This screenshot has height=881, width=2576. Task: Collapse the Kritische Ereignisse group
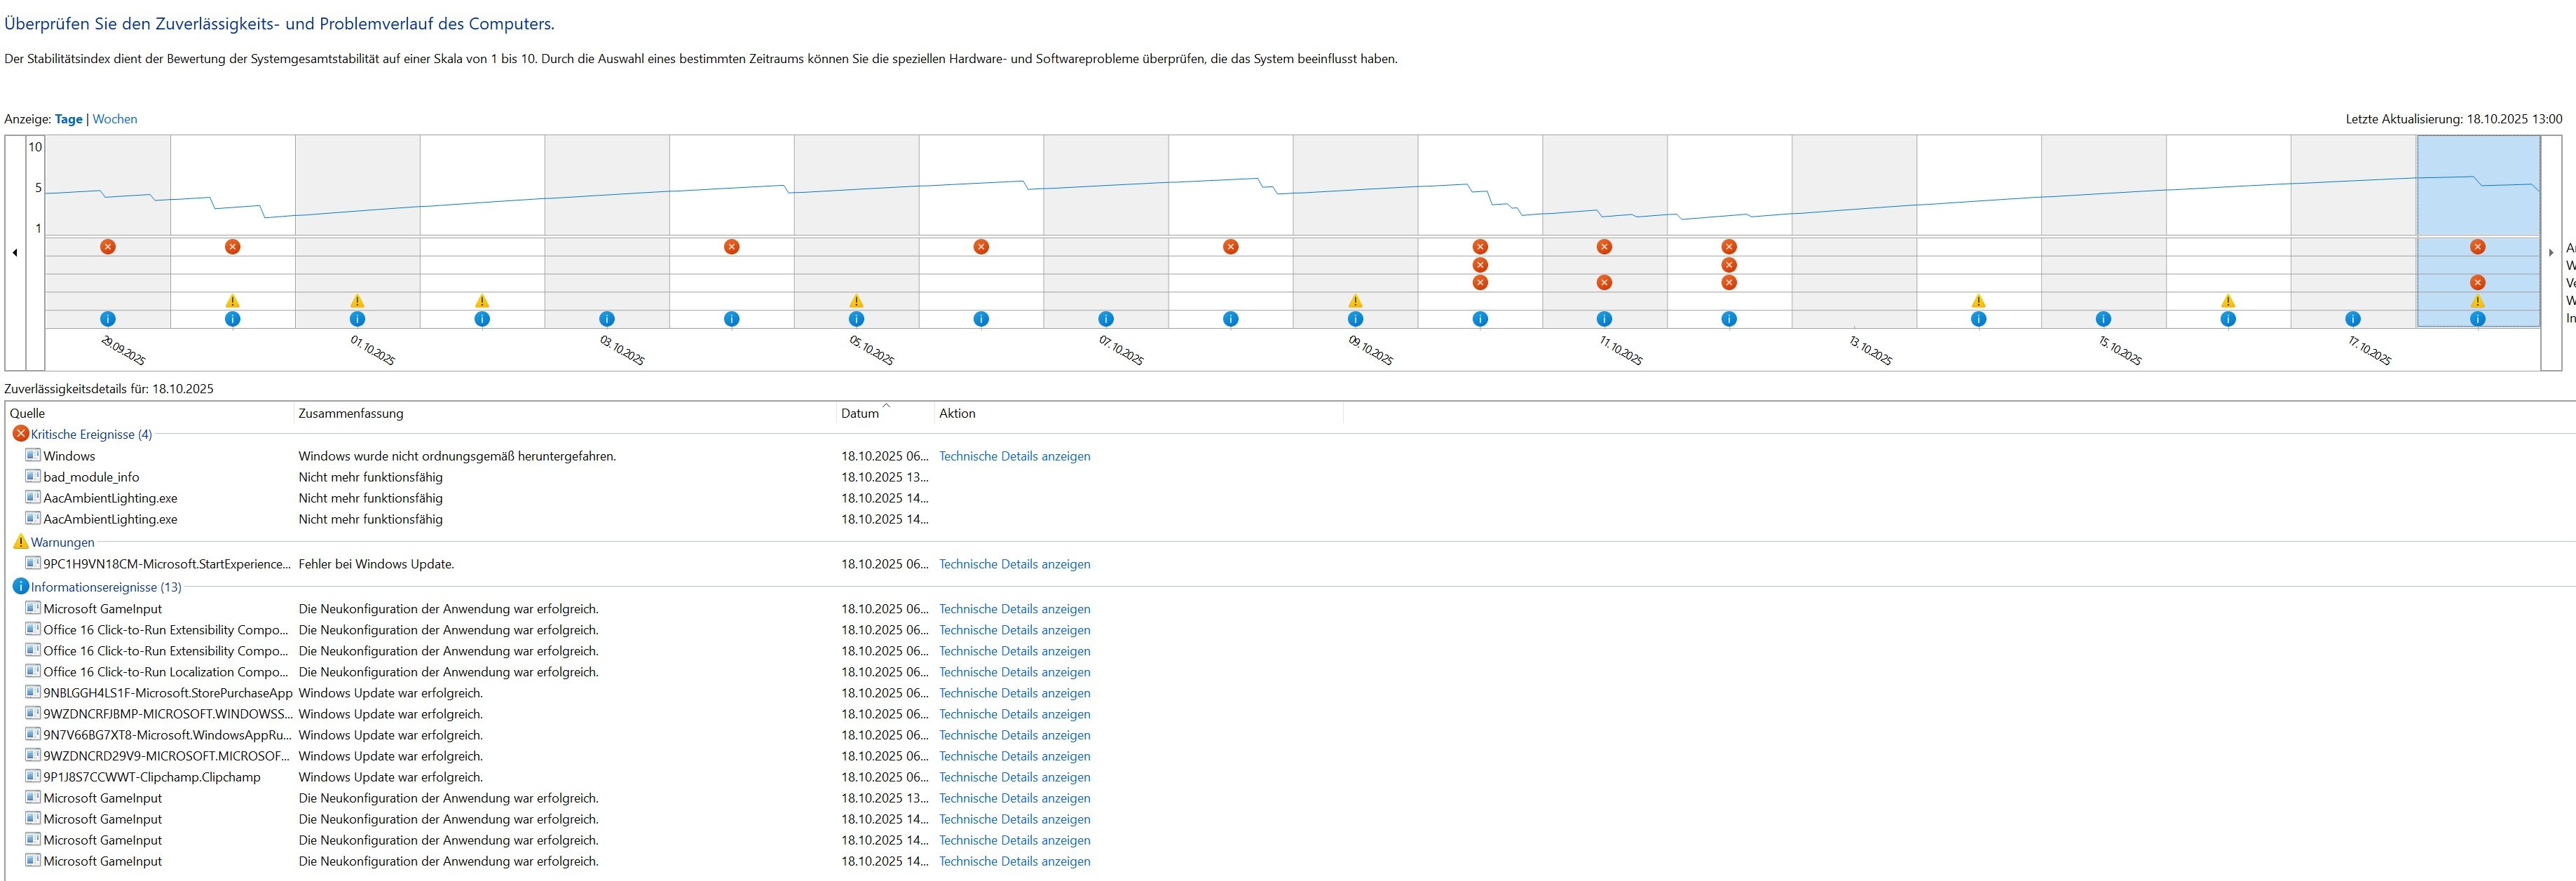(x=91, y=434)
